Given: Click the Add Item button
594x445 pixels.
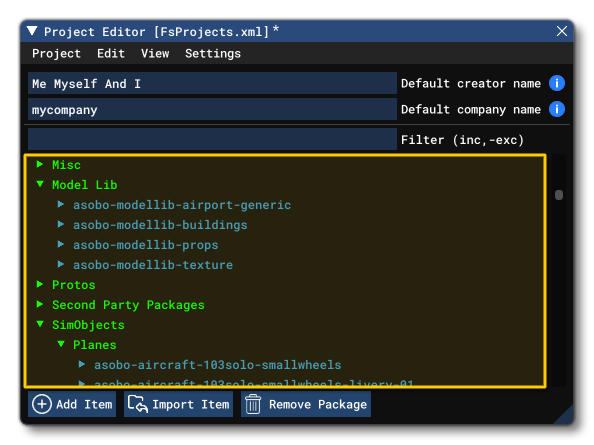Looking at the screenshot, I should tap(72, 404).
